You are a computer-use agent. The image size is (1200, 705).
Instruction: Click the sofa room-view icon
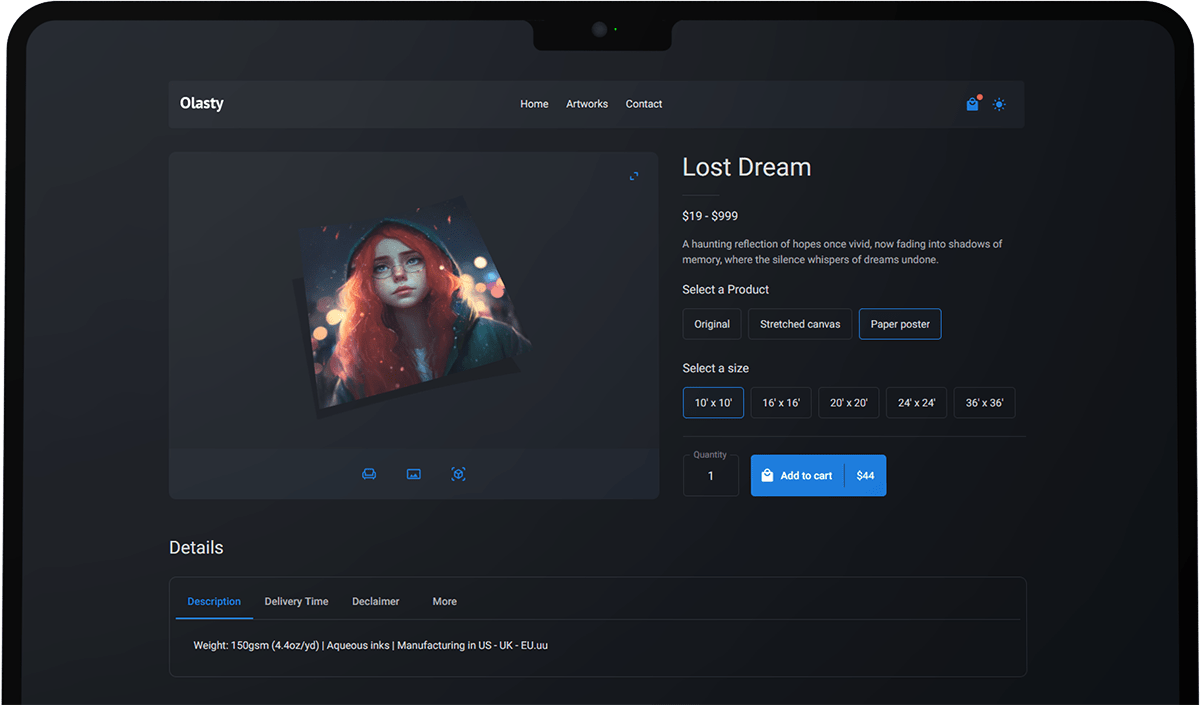[369, 474]
